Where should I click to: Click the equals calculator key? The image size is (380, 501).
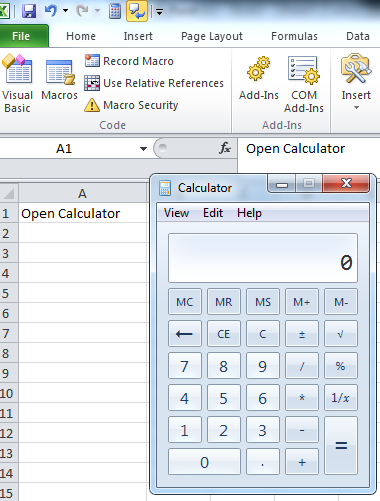click(341, 445)
